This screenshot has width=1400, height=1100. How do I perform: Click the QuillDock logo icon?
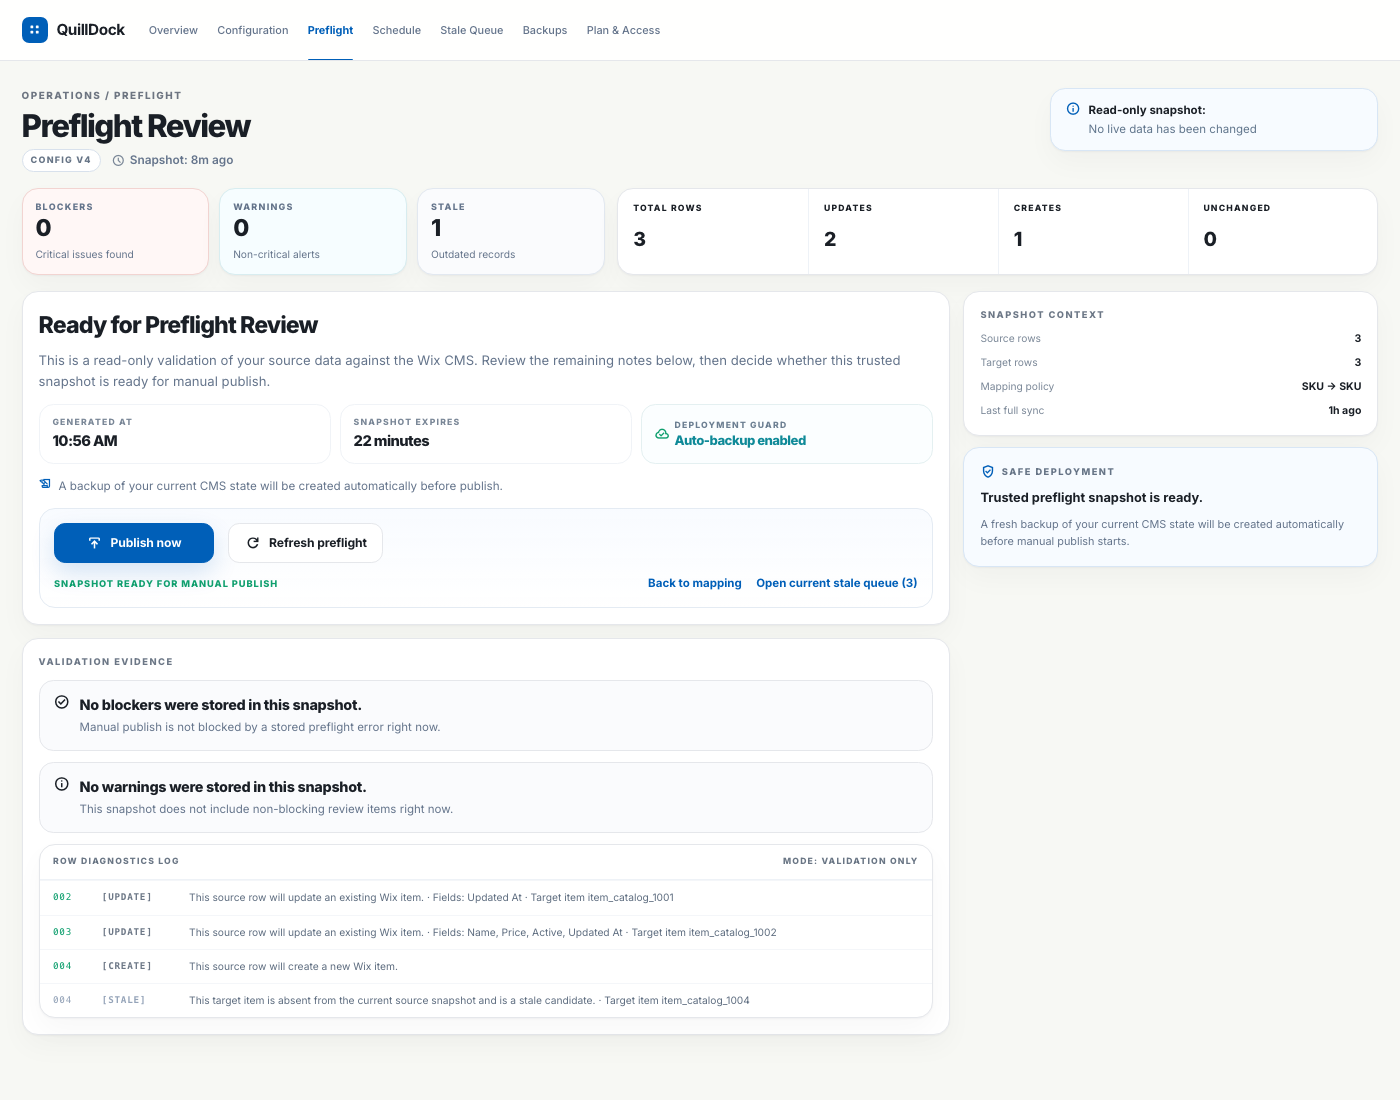pos(35,30)
